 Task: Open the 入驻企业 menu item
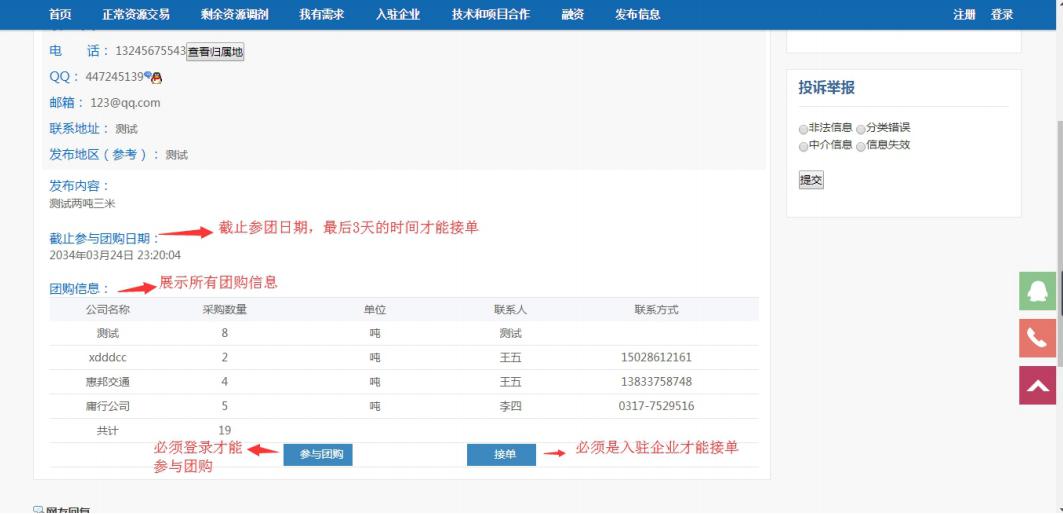coord(398,14)
